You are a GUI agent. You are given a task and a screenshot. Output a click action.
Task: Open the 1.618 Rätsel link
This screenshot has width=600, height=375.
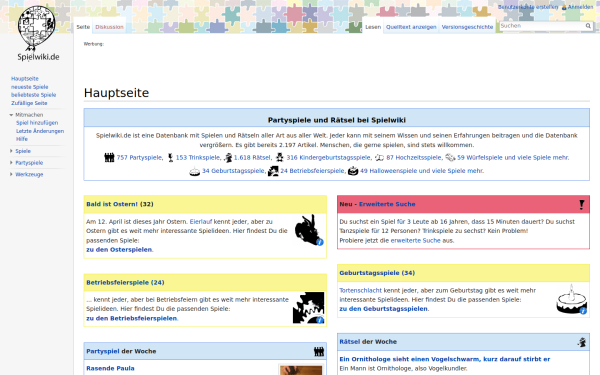[x=252, y=158]
